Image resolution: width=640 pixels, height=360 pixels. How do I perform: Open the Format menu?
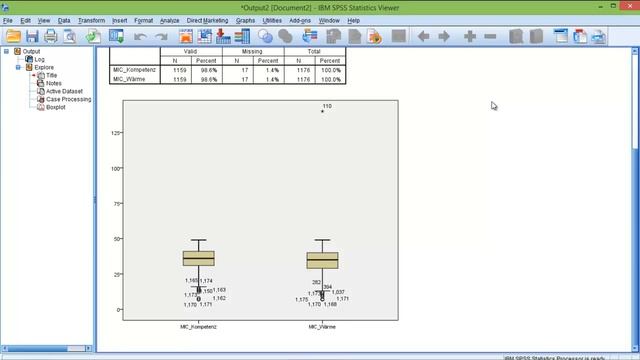point(143,20)
